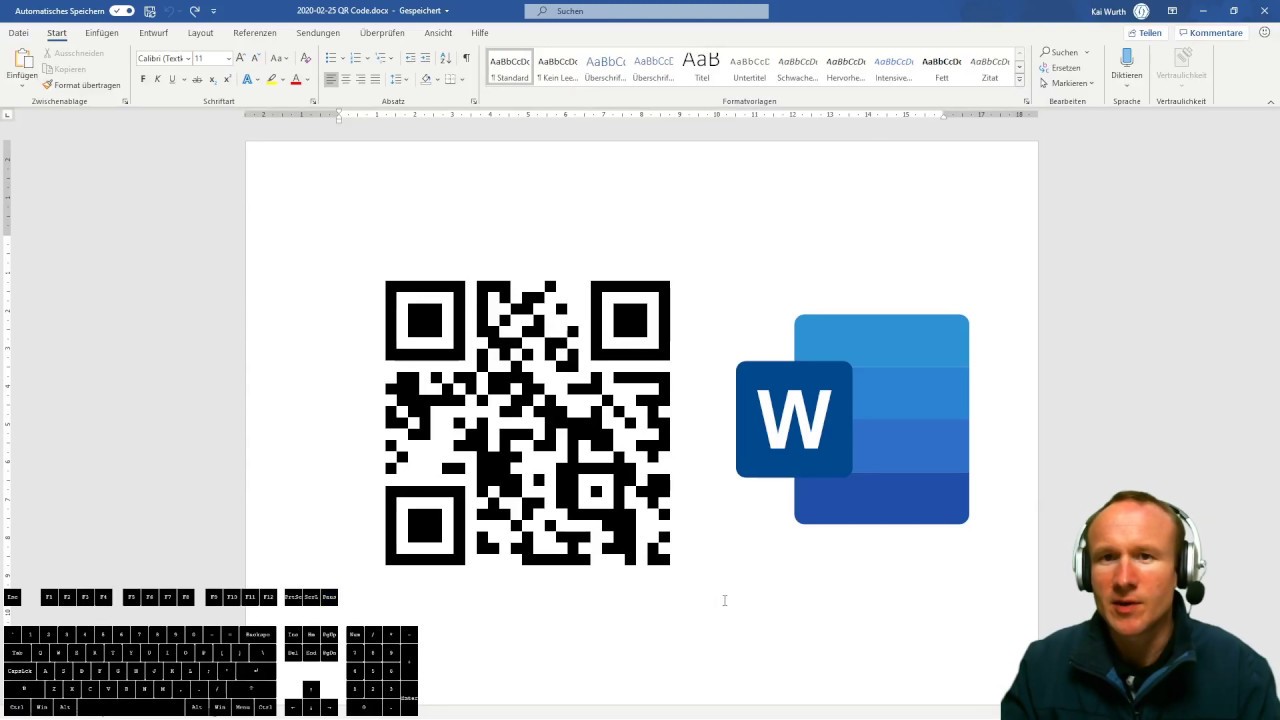The image size is (1280, 720).
Task: Toggle bold formatting (F)
Action: (x=143, y=79)
